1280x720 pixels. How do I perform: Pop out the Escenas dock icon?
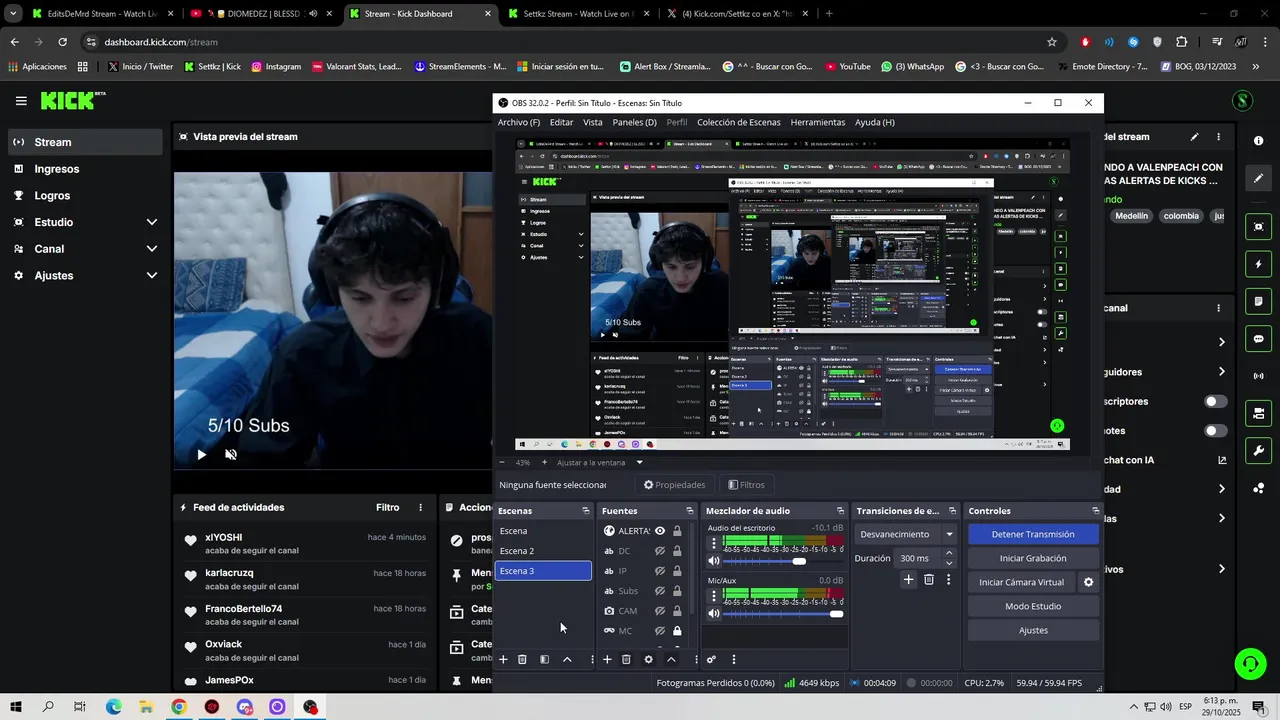[x=585, y=511]
